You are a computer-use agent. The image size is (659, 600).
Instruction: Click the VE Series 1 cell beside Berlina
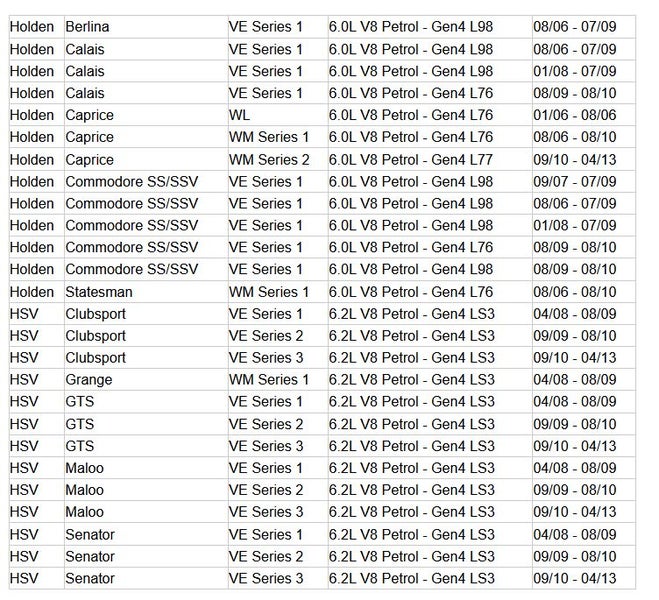pos(265,27)
